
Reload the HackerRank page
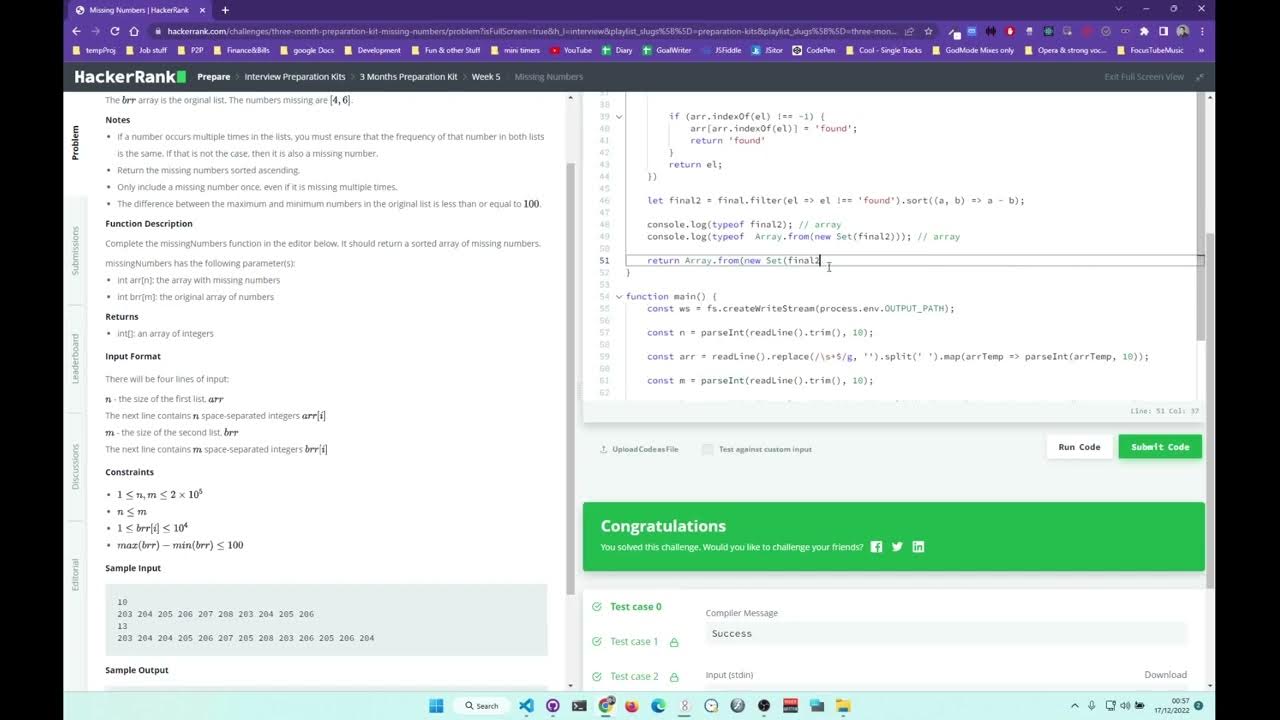115,31
